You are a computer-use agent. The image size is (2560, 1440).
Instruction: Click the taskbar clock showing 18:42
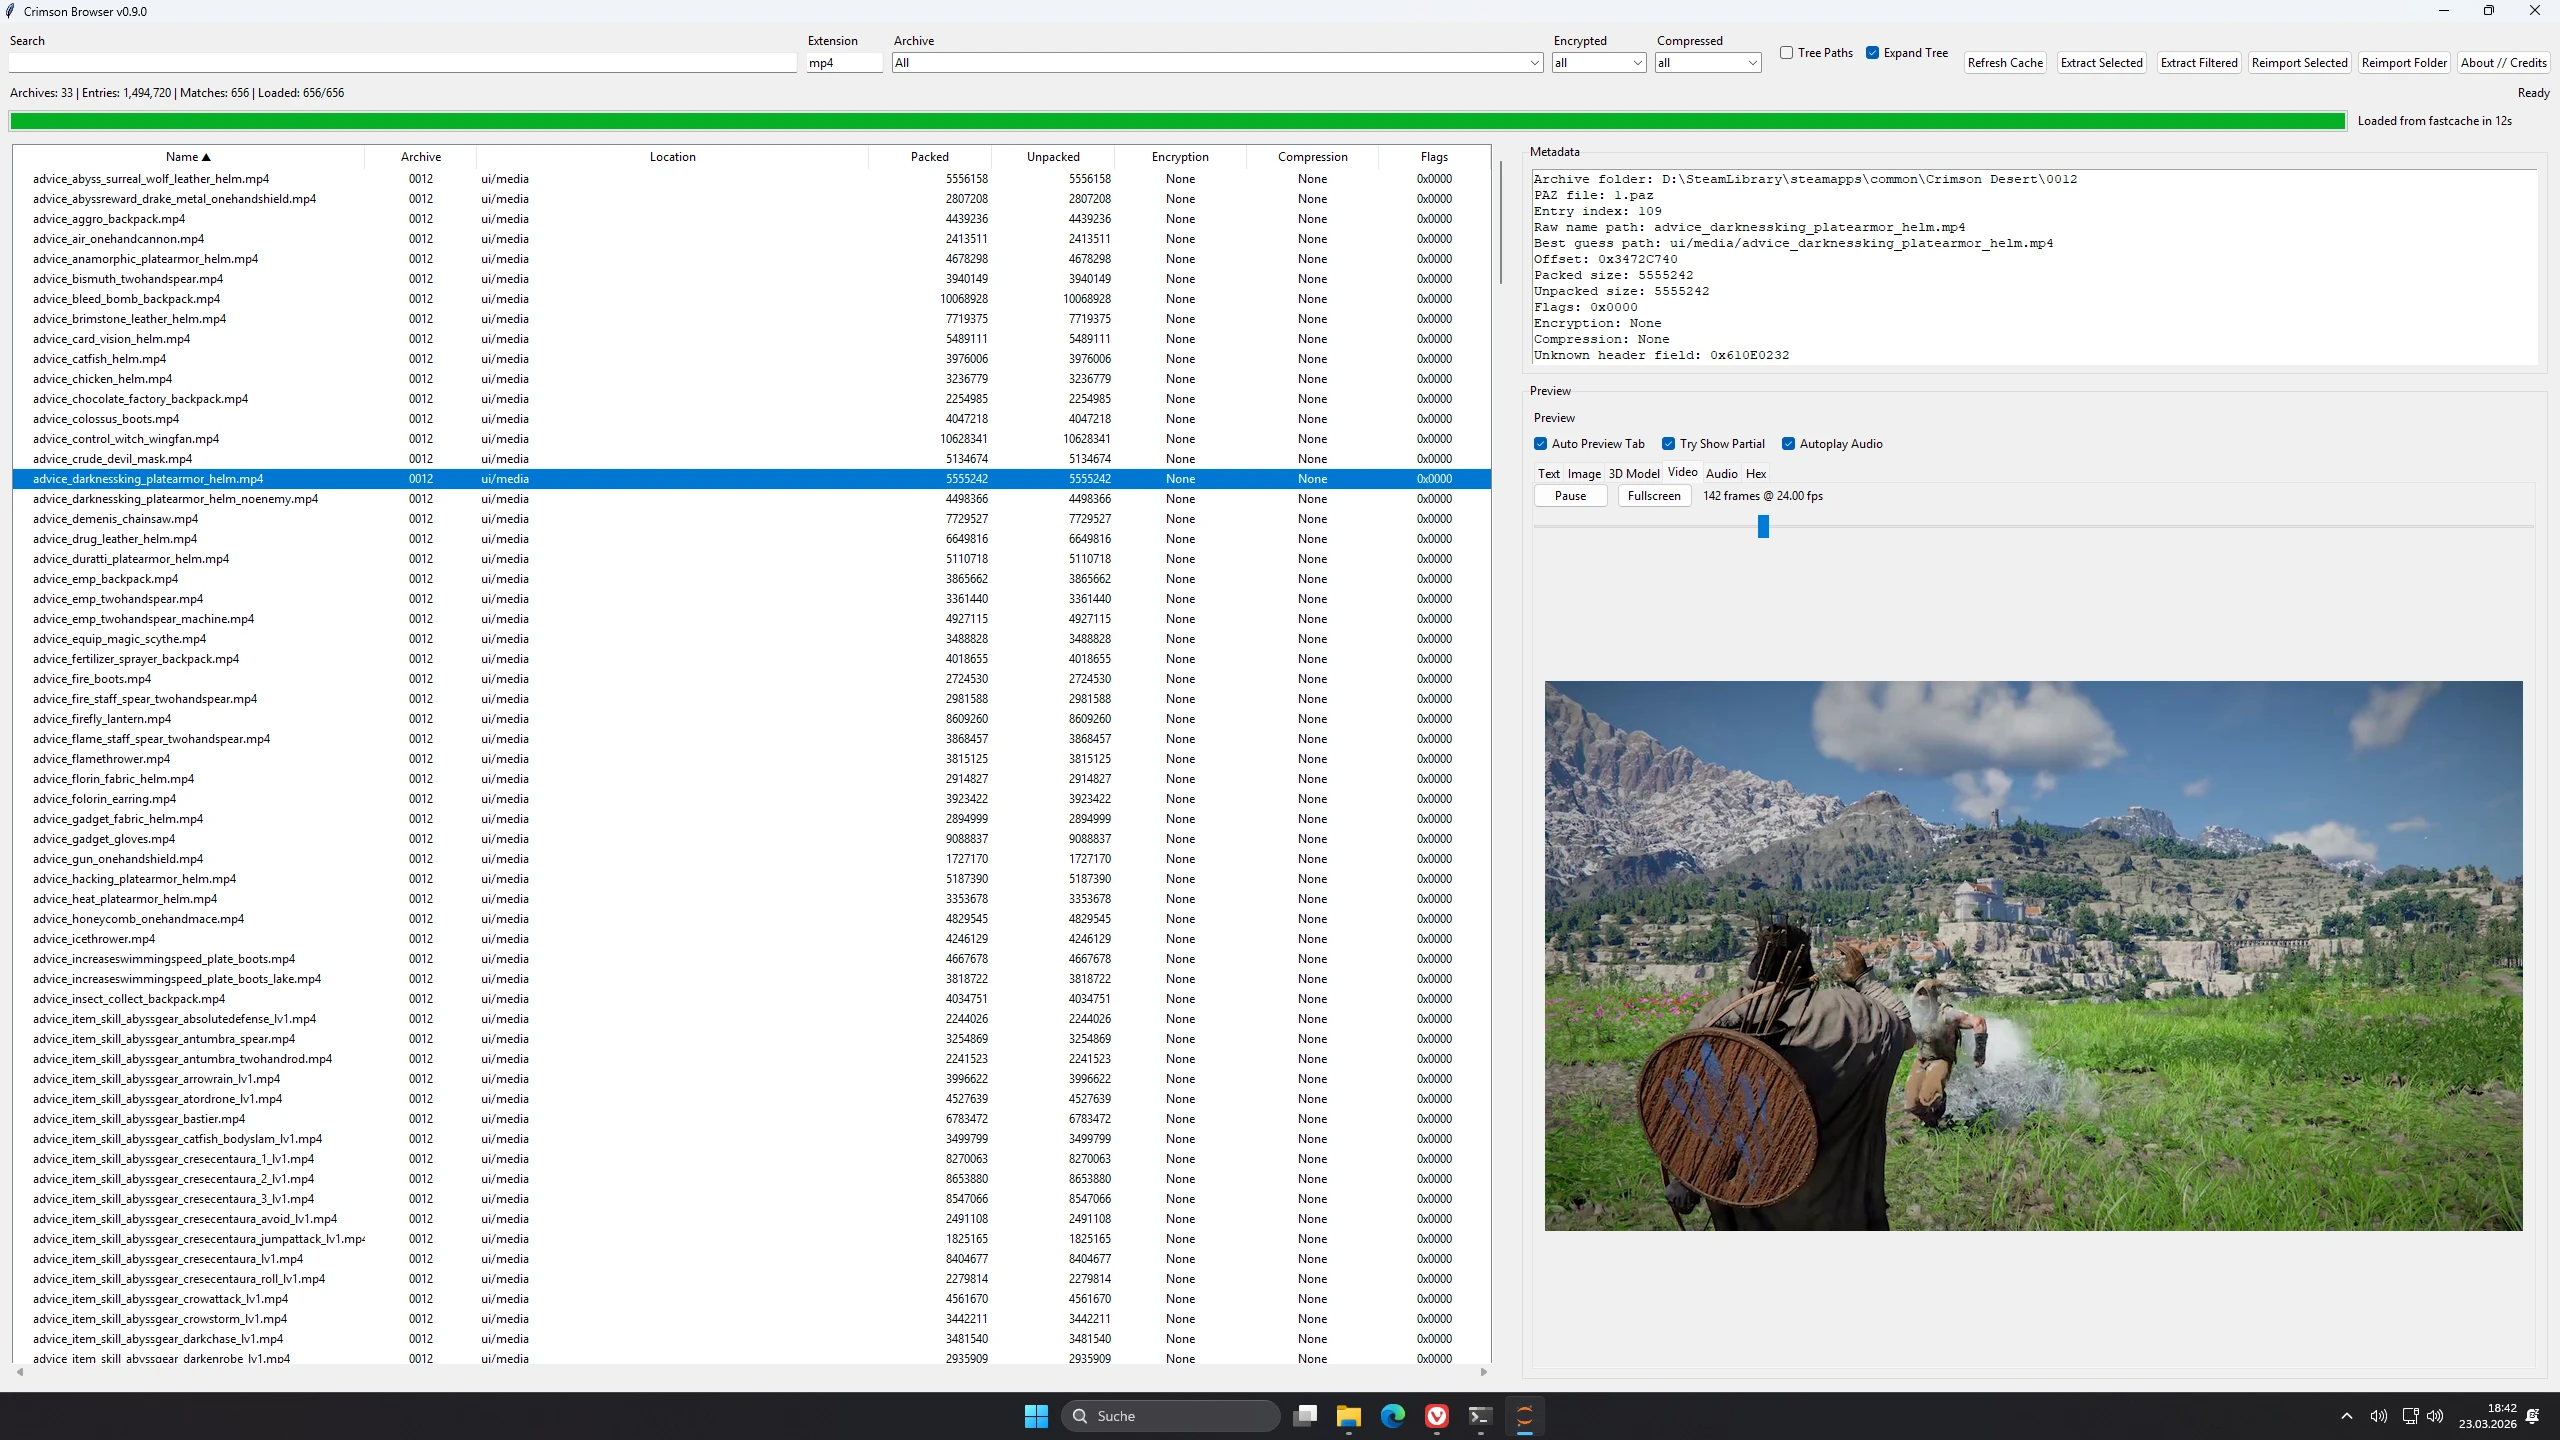pyautogui.click(x=2488, y=1416)
